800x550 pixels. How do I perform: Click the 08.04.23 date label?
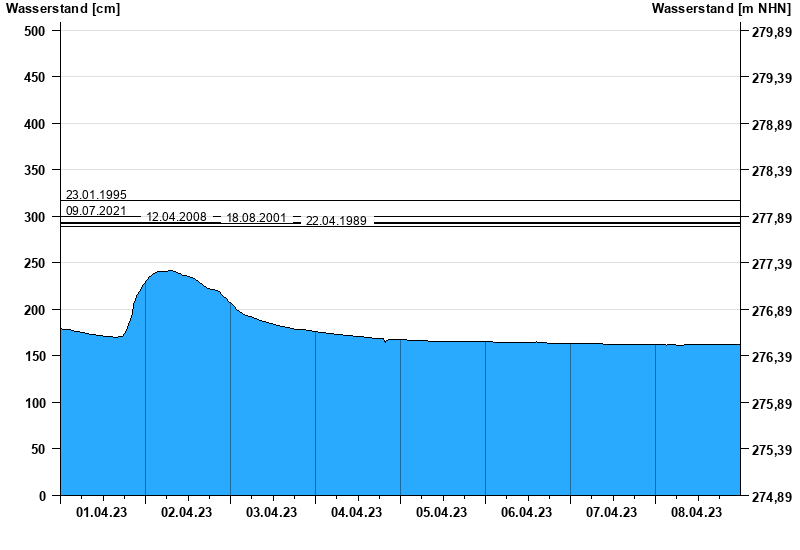[x=697, y=513]
